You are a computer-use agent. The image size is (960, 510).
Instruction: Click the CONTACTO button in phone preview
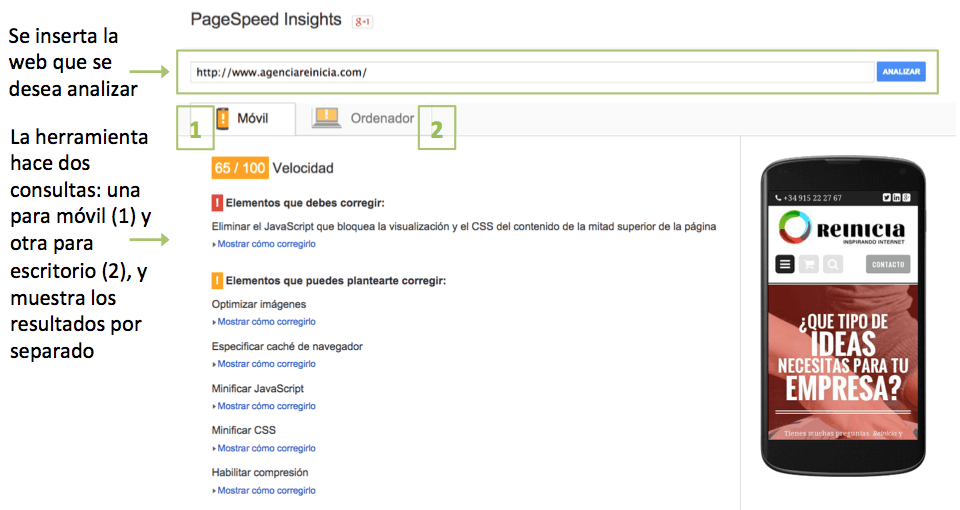[888, 264]
